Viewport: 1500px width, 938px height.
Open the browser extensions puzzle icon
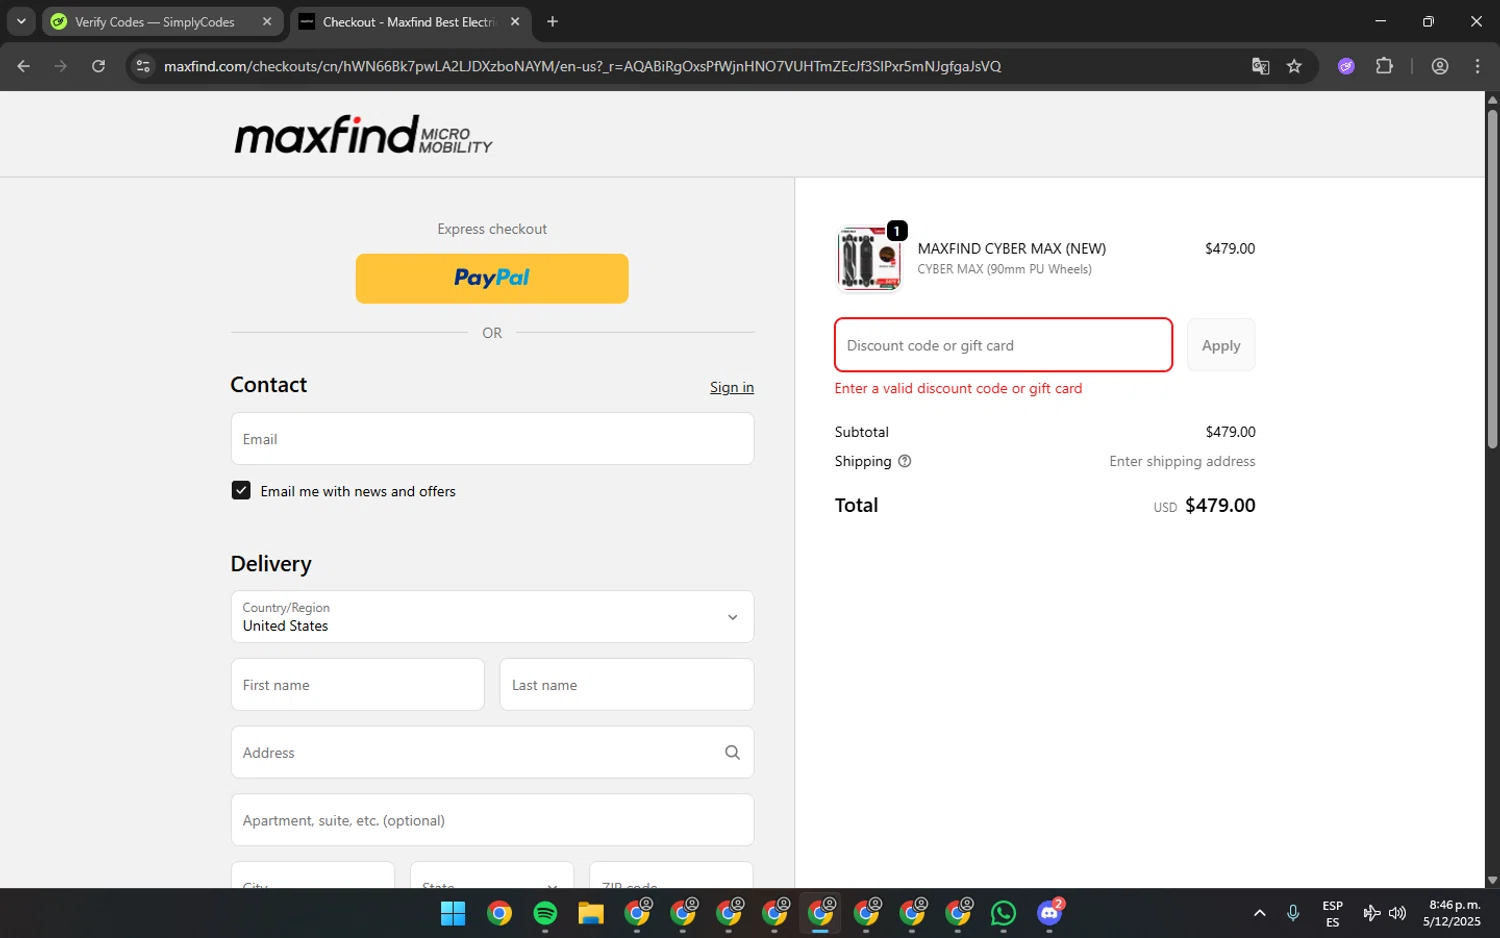tap(1384, 66)
